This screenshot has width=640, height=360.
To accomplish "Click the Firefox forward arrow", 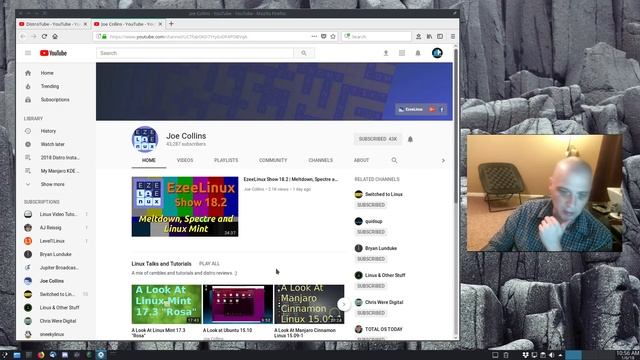I will pyautogui.click(x=33, y=36).
